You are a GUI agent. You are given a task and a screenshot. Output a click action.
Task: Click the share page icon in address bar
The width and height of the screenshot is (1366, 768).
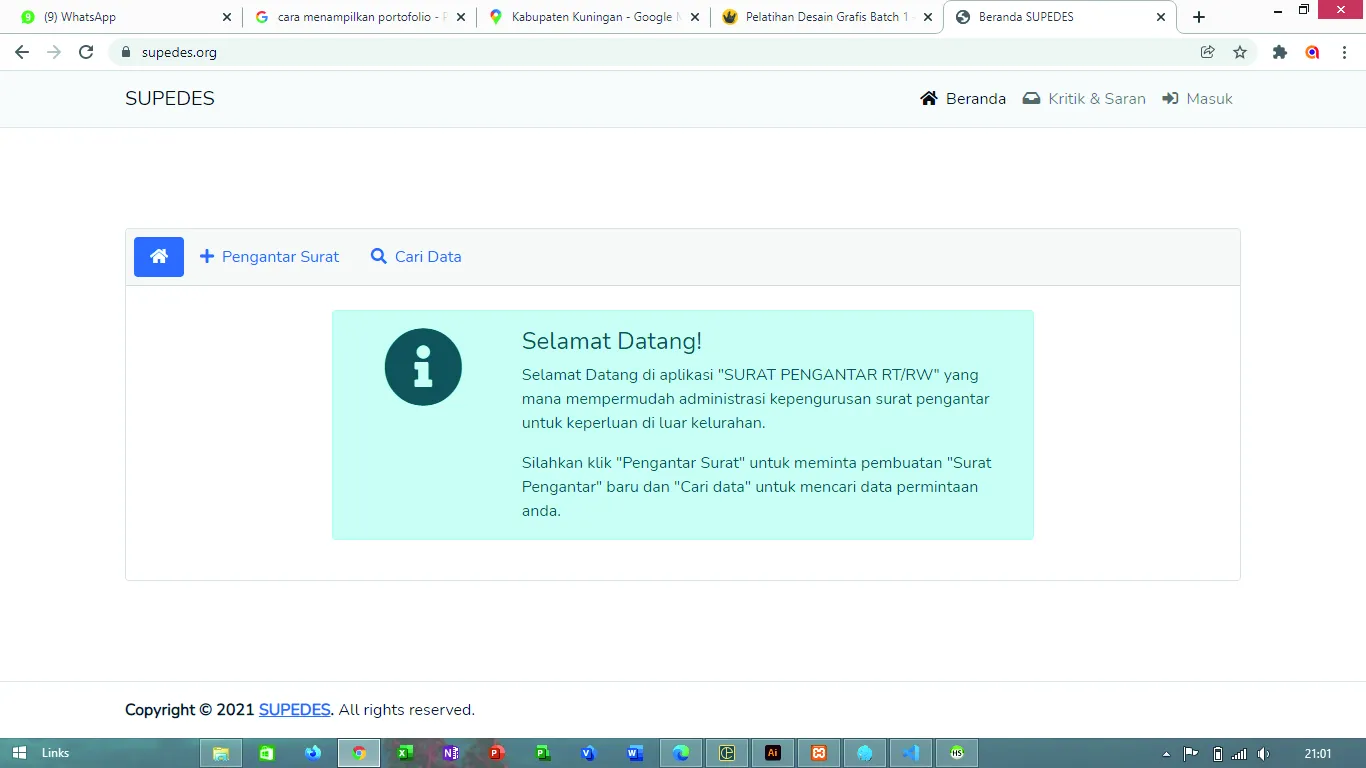1208,52
